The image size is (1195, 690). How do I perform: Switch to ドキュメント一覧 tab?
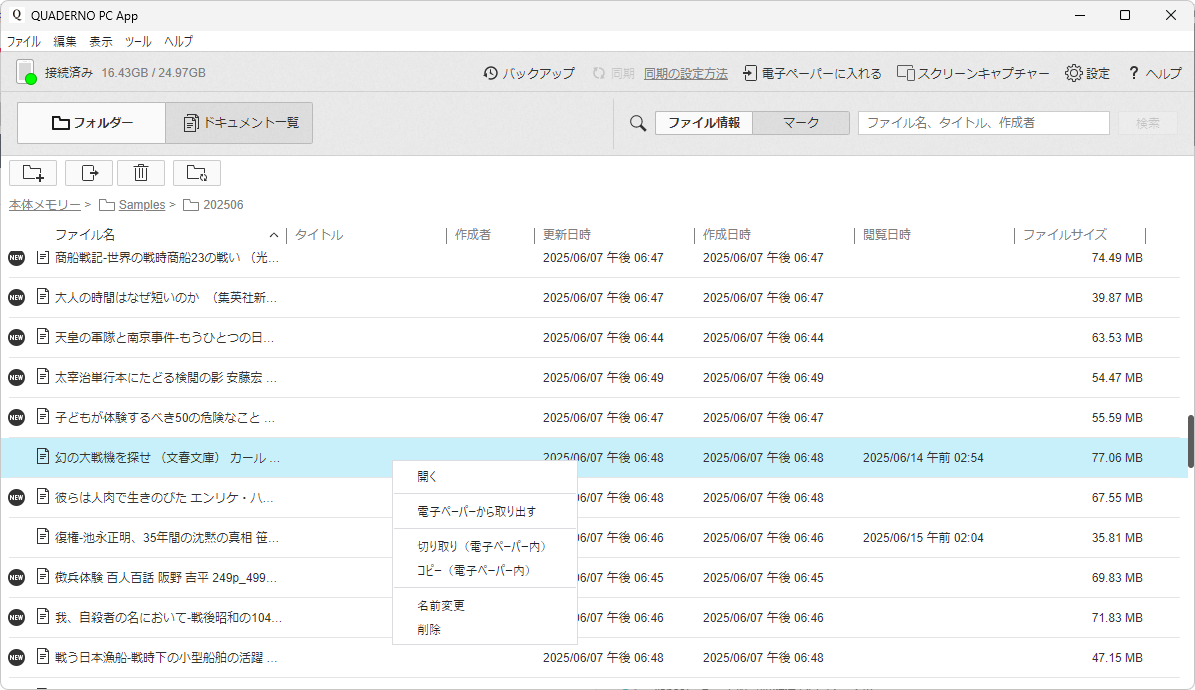click(239, 123)
